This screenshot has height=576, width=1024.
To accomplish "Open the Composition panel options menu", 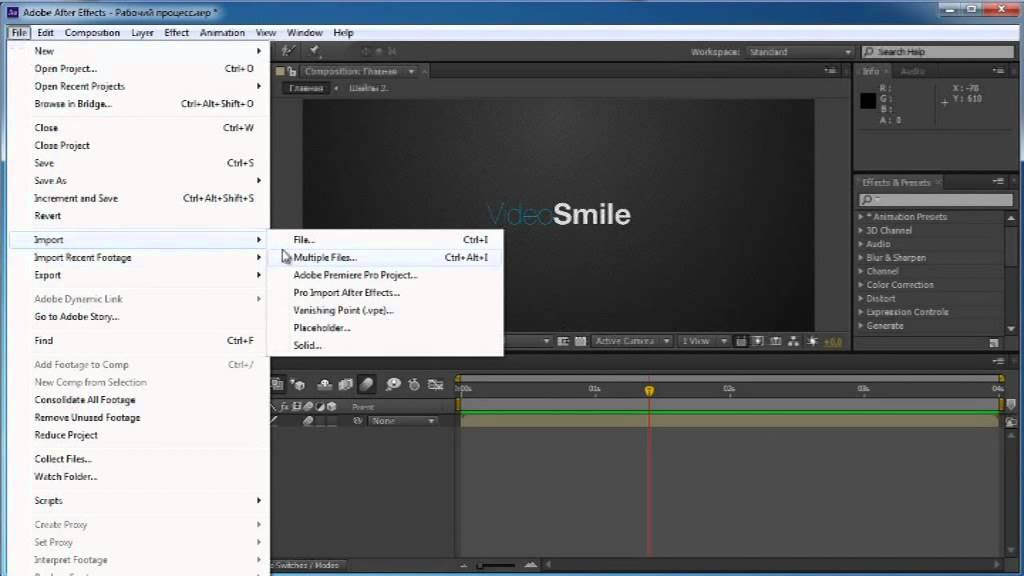I will (x=830, y=71).
